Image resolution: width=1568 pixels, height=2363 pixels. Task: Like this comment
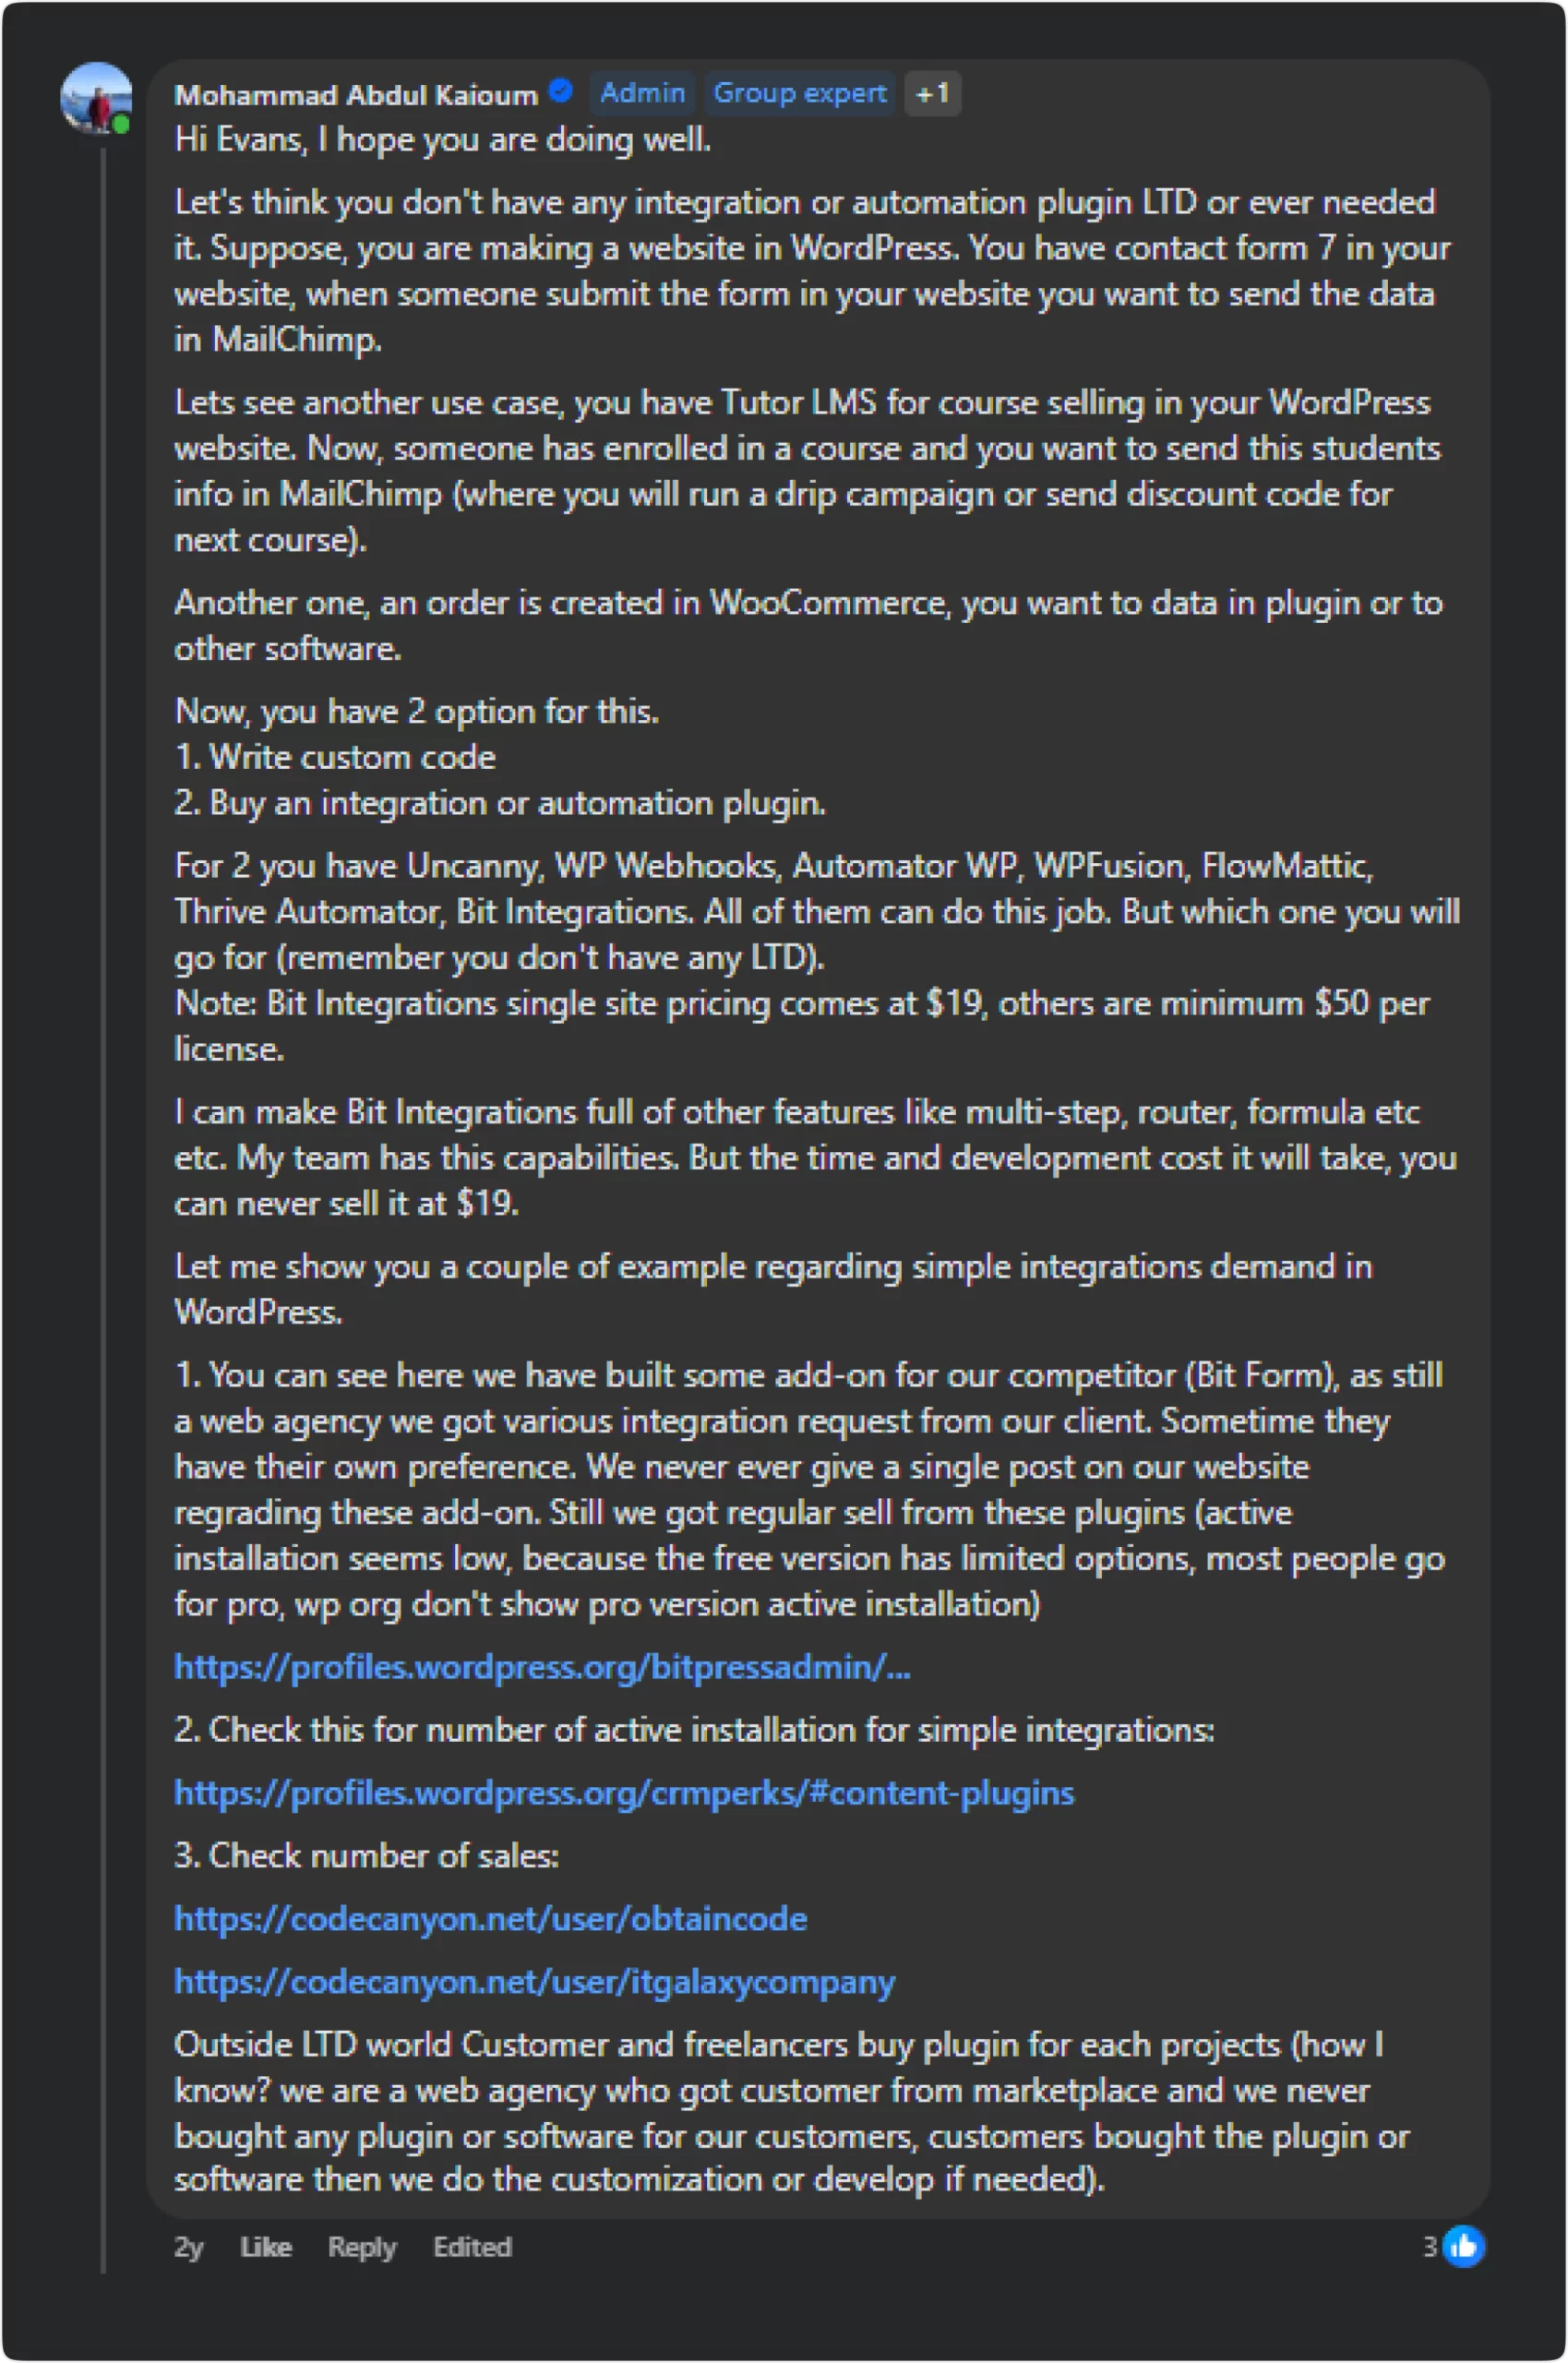point(266,2248)
